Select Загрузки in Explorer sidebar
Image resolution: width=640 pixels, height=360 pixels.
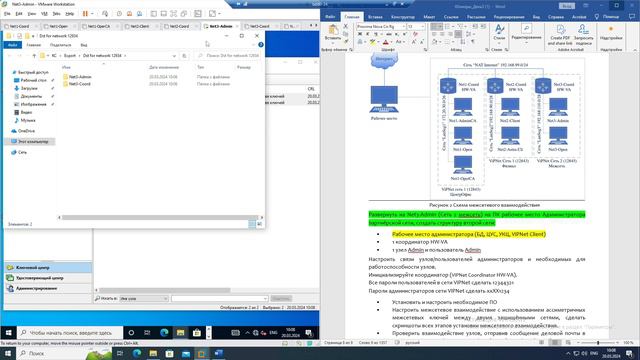(x=29, y=88)
